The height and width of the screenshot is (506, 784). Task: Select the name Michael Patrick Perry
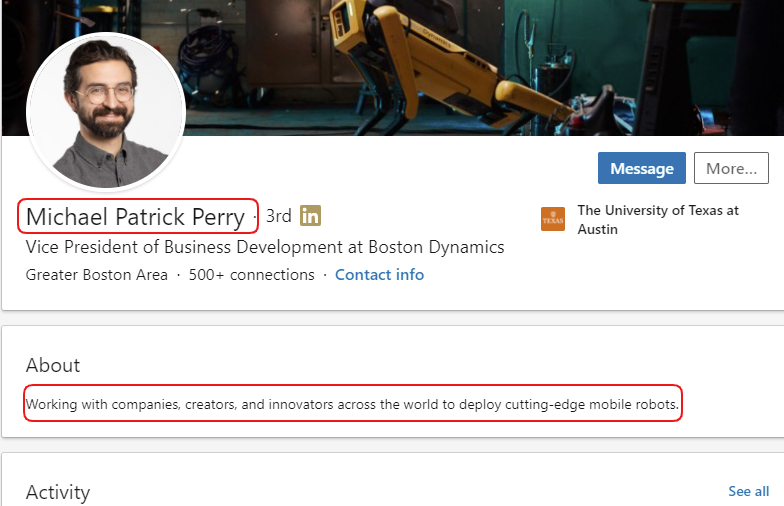click(135, 216)
